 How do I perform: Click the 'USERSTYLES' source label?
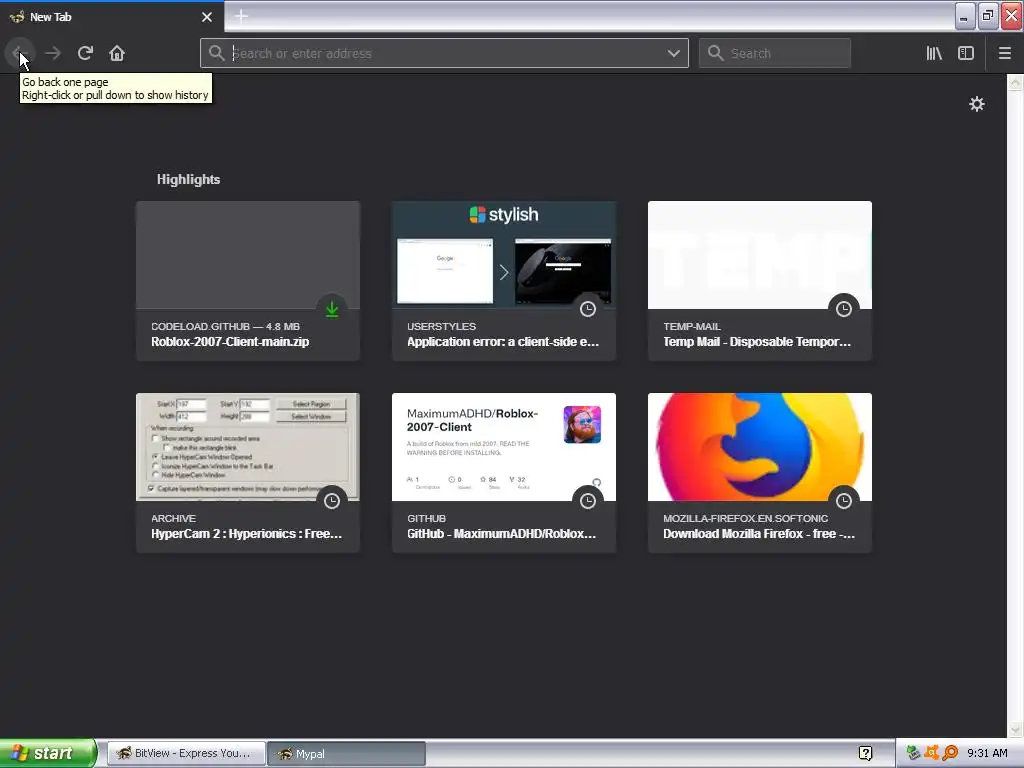pos(441,326)
